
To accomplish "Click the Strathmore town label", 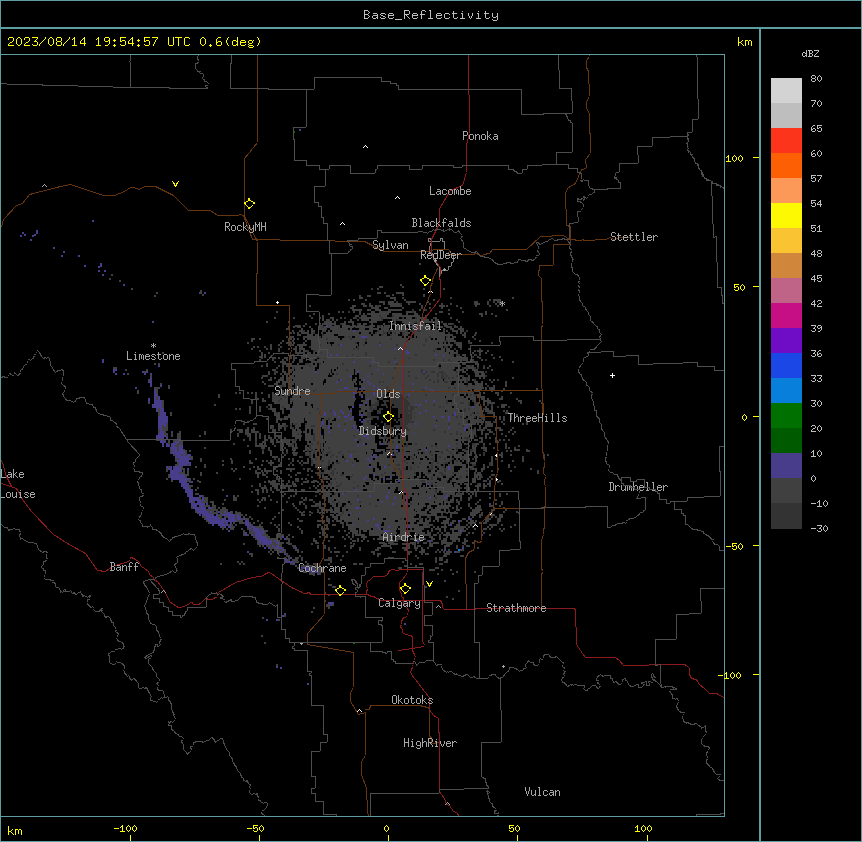I will point(516,608).
